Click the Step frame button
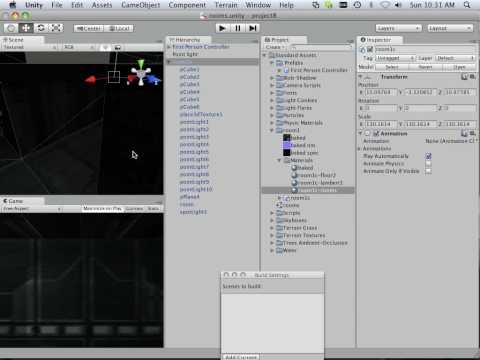Image resolution: width=480 pixels, height=360 pixels. coord(253,28)
